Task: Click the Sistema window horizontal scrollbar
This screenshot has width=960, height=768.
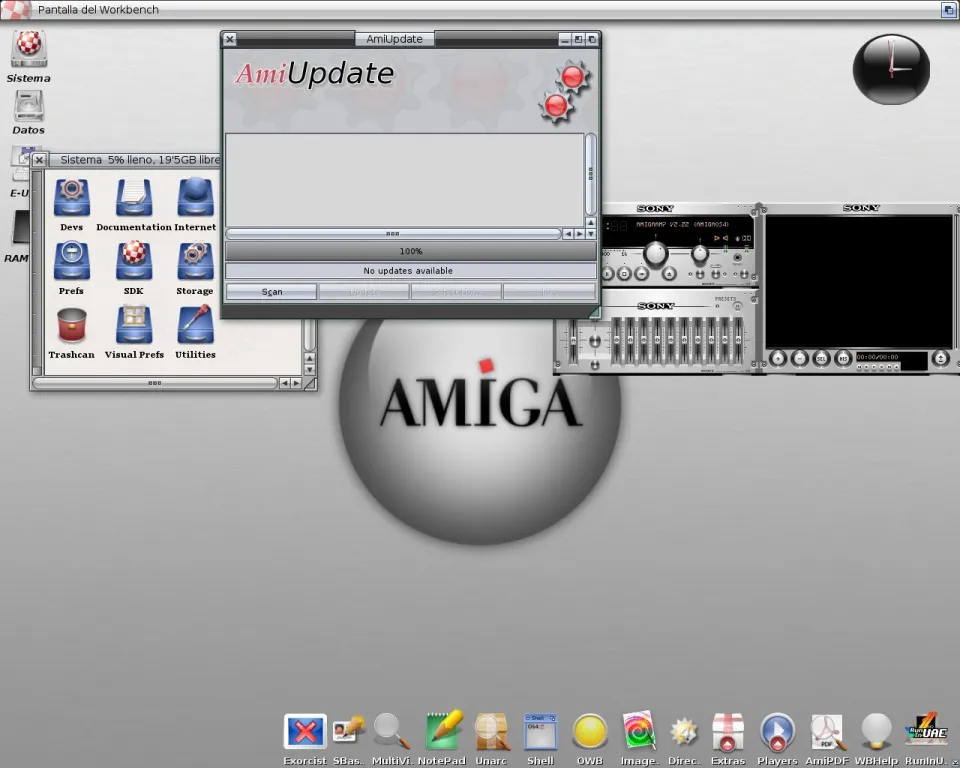Action: pos(155,383)
